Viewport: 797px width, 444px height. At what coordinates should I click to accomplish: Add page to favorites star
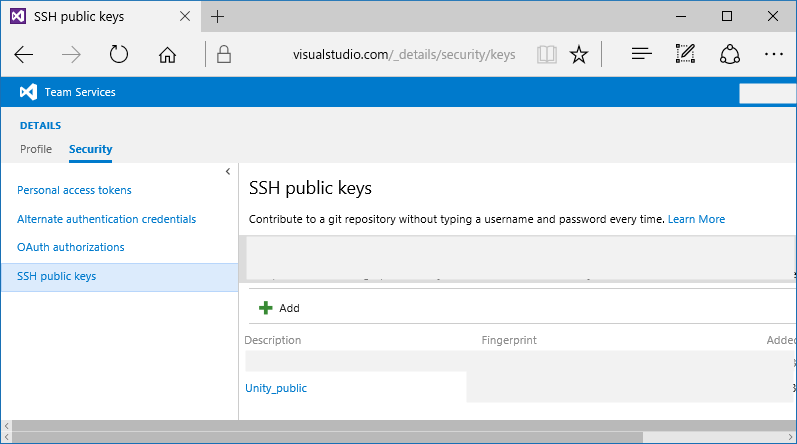pyautogui.click(x=579, y=54)
